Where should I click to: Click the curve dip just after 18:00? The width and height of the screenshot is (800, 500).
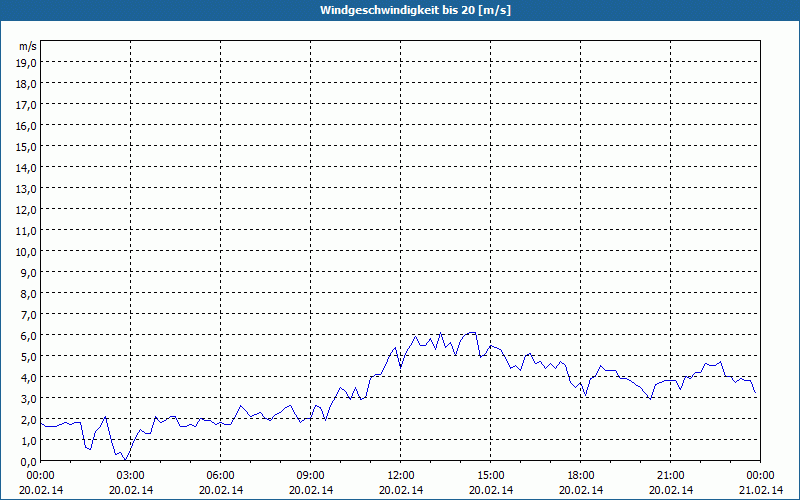point(586,395)
